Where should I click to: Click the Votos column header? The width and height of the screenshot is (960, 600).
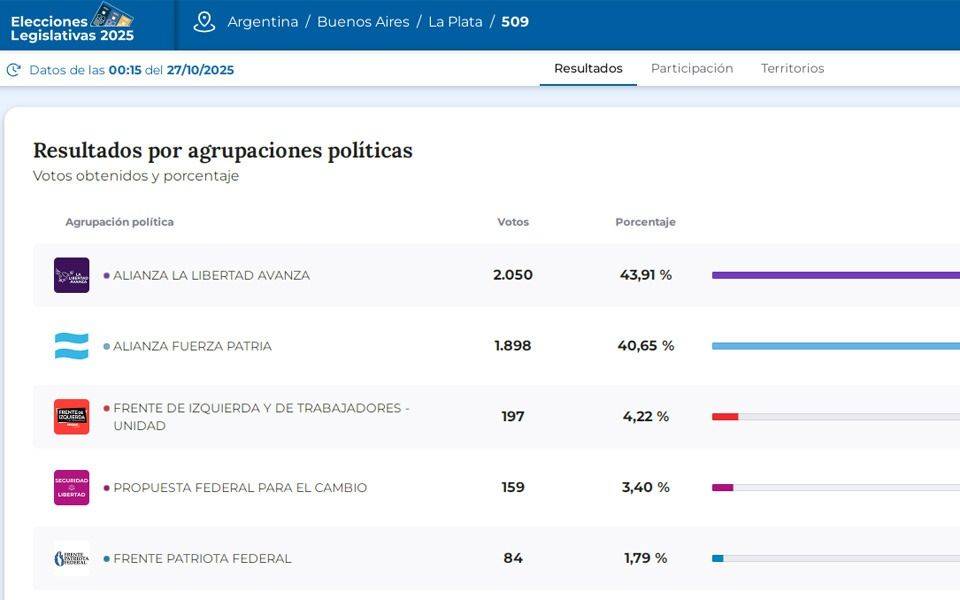pyautogui.click(x=513, y=222)
